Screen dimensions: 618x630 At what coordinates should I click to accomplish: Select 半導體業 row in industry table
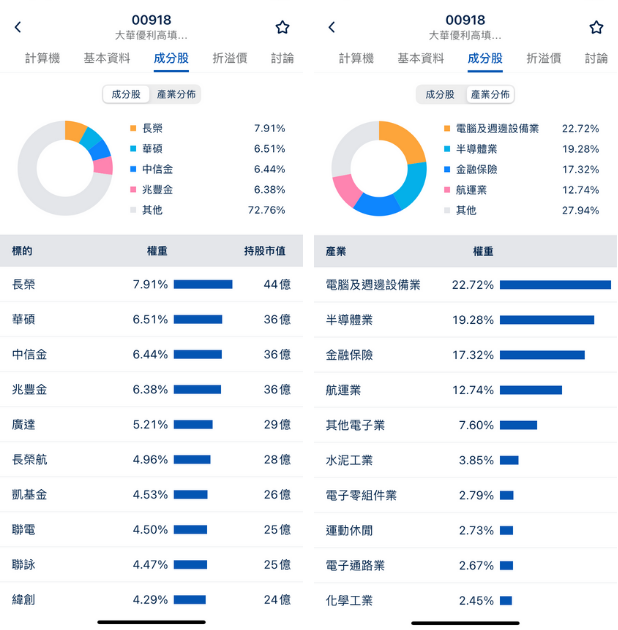tap(465, 320)
